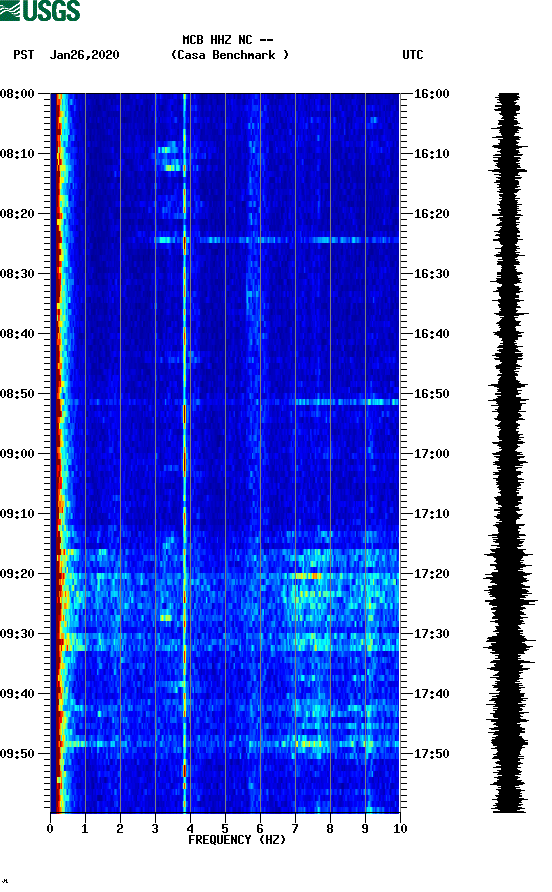This screenshot has height=892, width=552.
Task: Click the '09:30' PST time label
Action: 17,634
